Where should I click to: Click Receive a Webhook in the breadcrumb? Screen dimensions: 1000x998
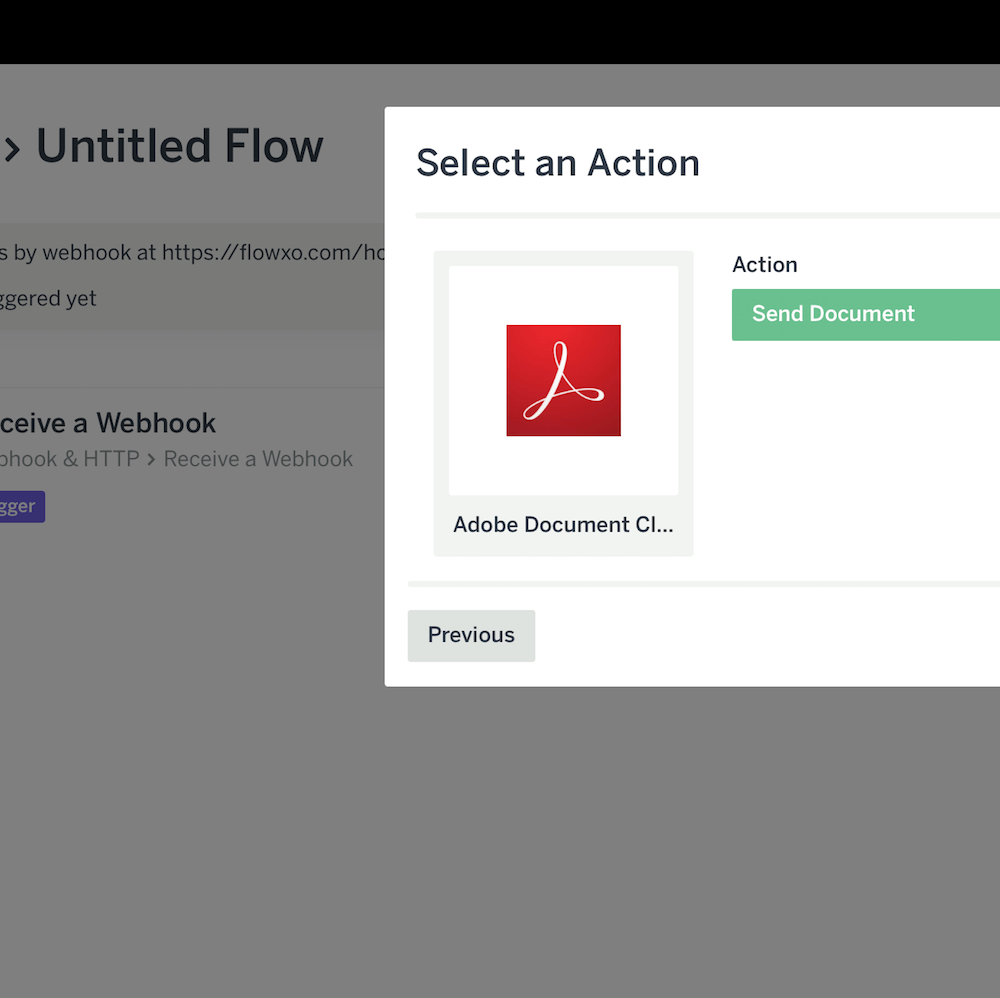[x=258, y=459]
